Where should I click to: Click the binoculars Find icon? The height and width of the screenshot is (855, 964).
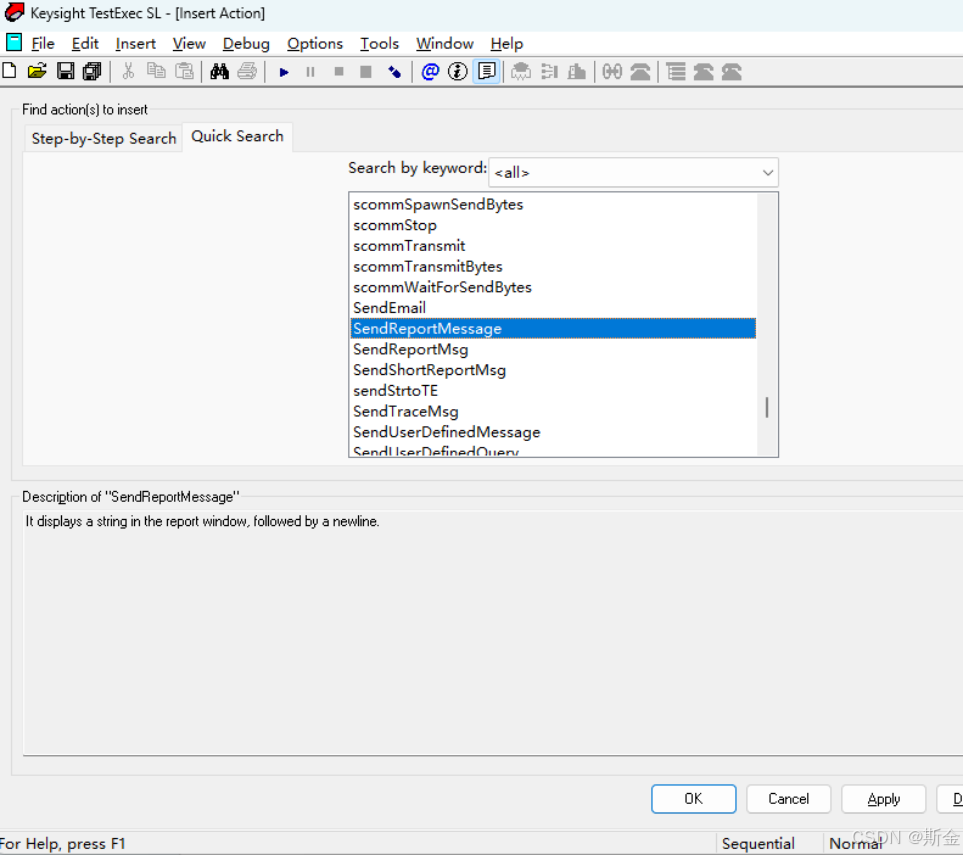click(x=219, y=71)
